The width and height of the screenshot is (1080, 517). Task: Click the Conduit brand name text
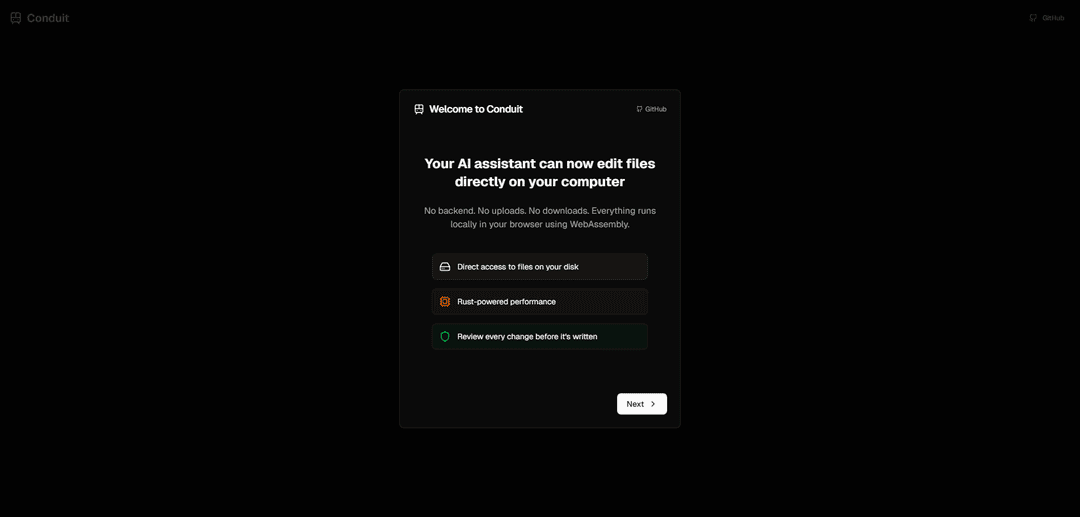coord(48,18)
